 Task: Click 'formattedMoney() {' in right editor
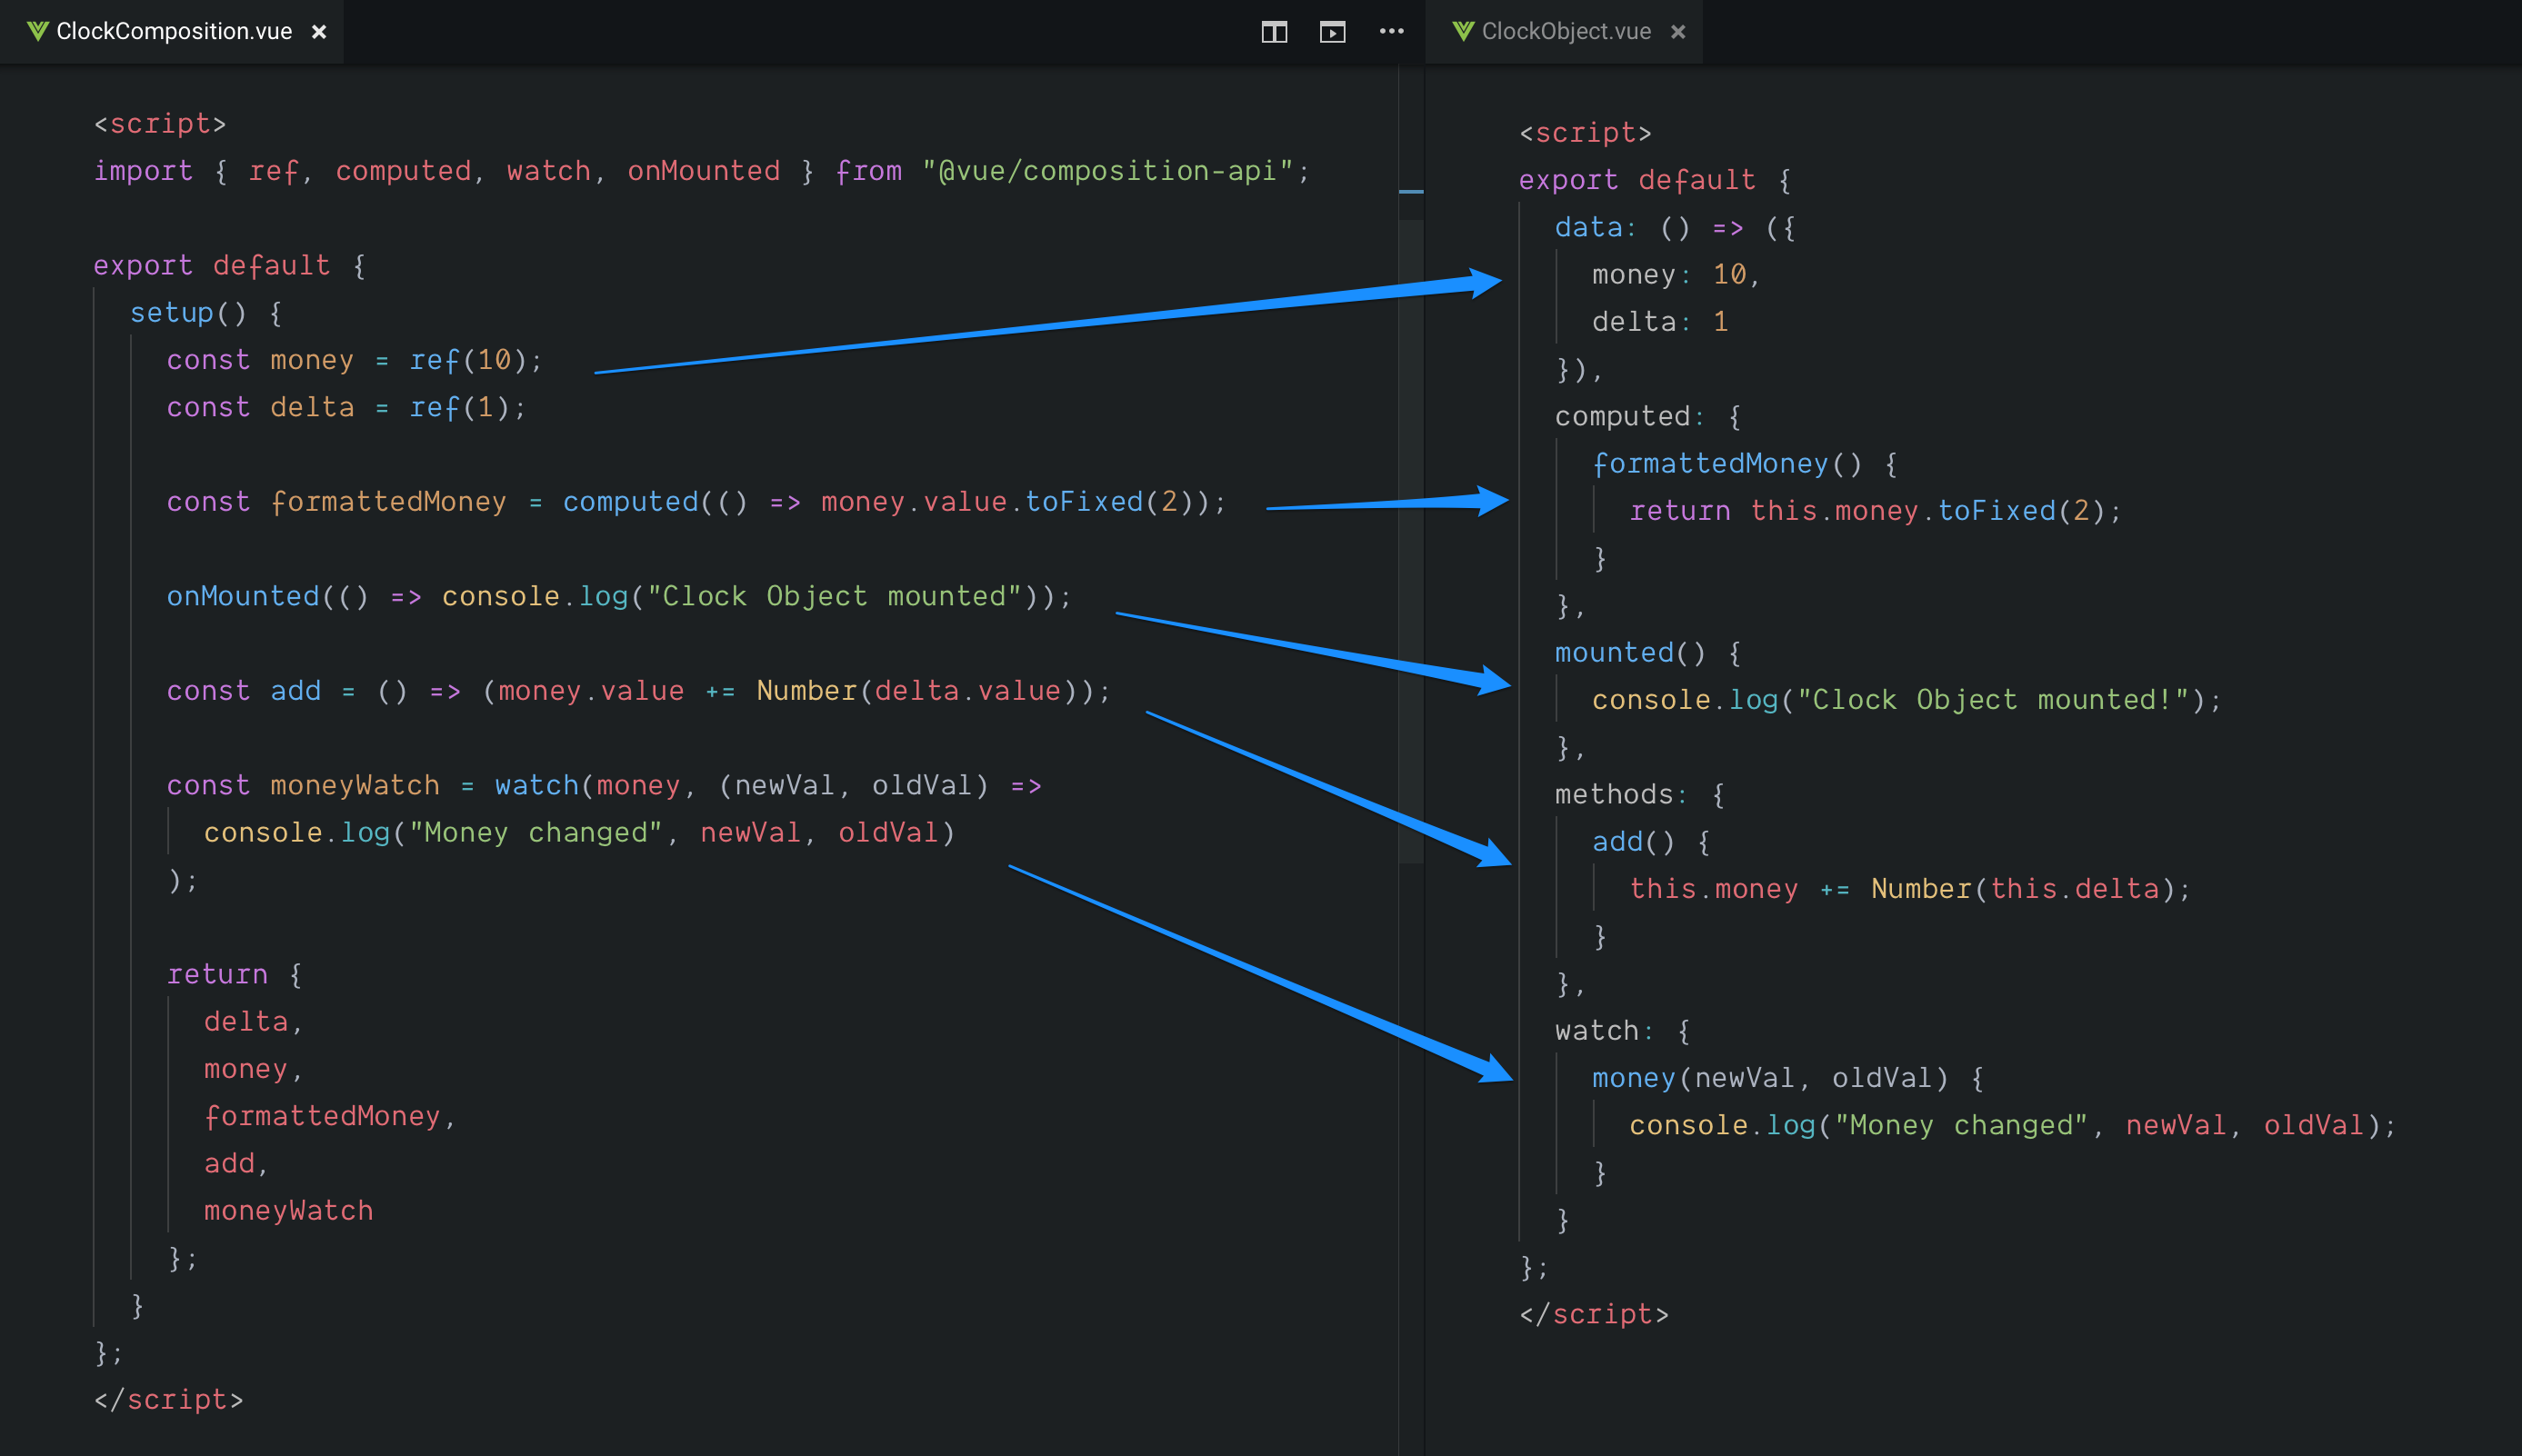click(1745, 463)
